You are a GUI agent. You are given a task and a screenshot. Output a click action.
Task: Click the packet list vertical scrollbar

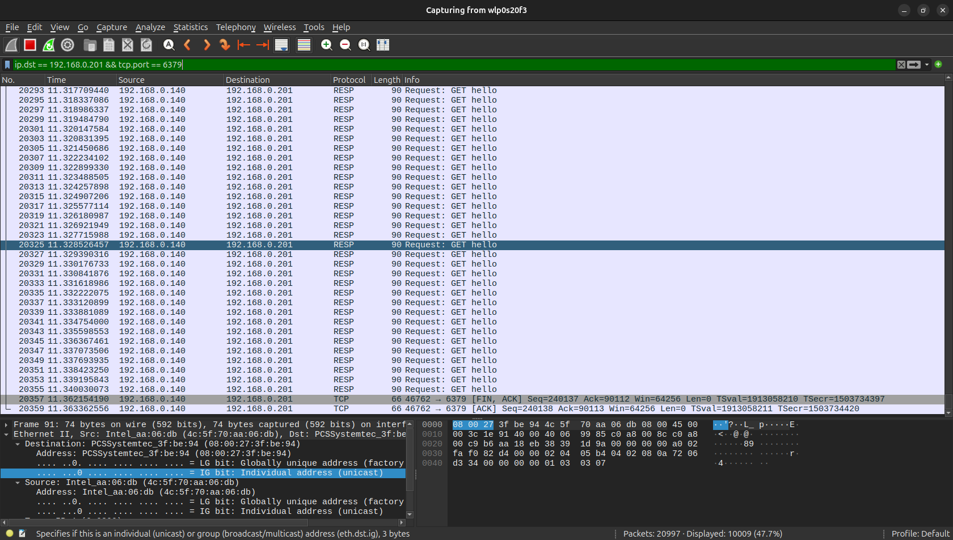point(948,250)
